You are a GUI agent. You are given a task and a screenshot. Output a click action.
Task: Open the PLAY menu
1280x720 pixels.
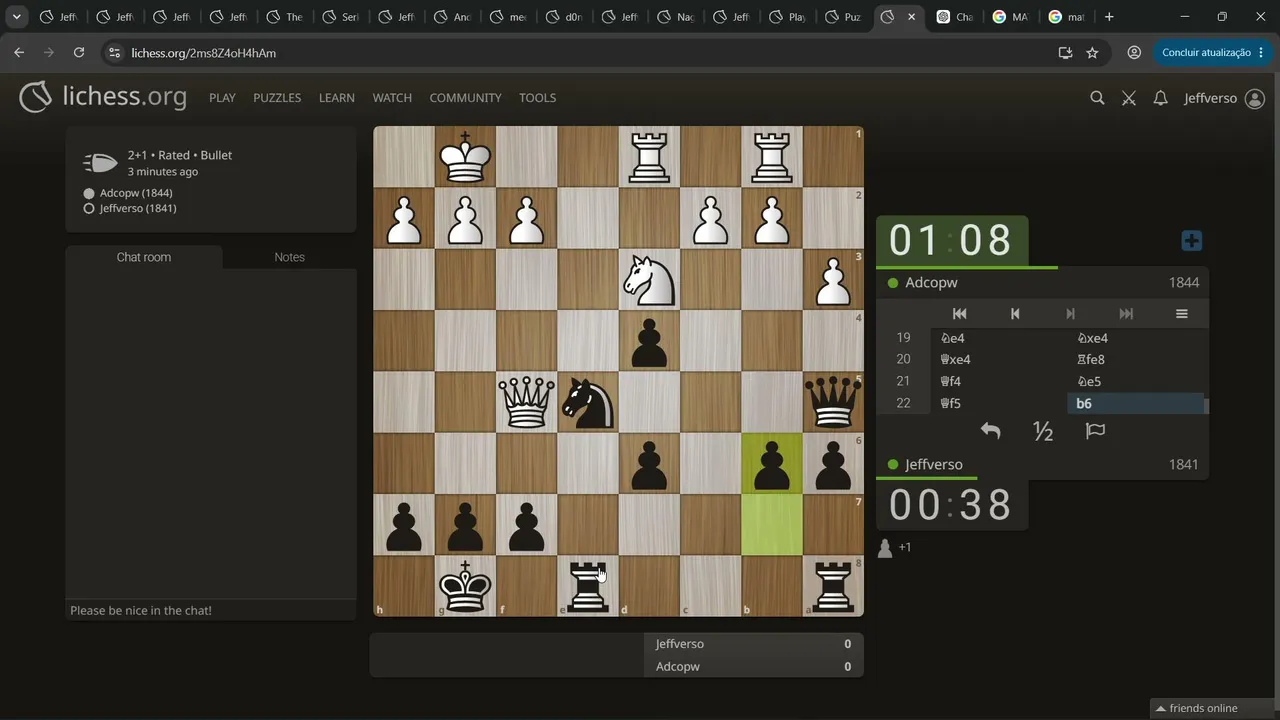click(x=222, y=98)
